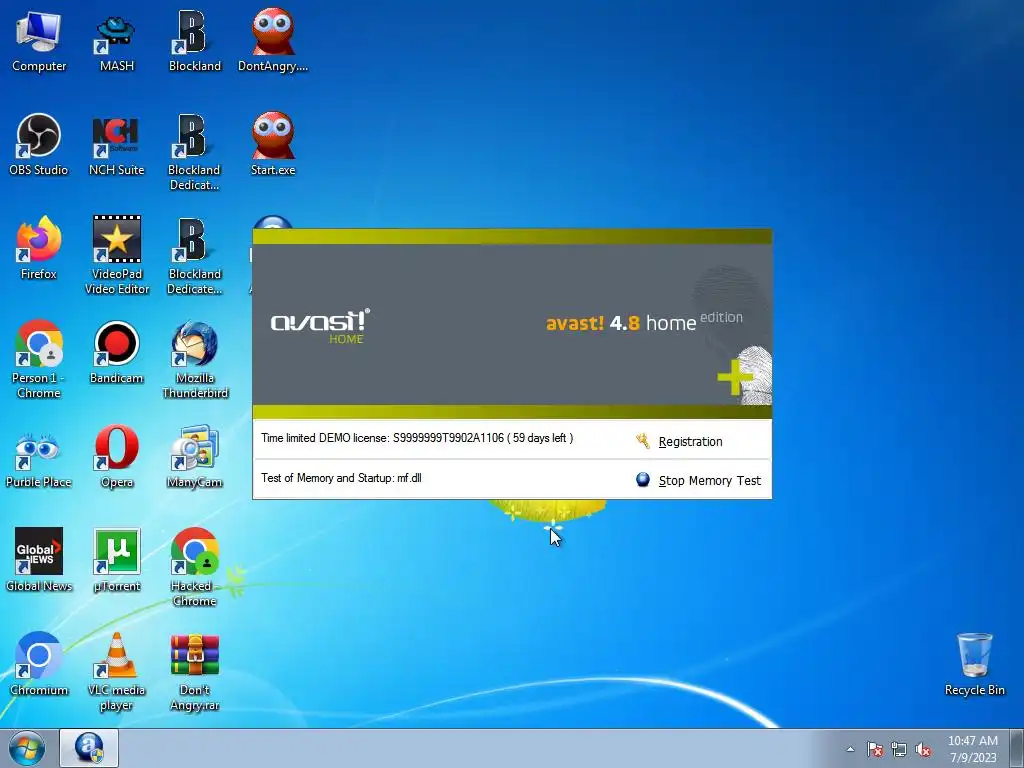Select the NCH Suite icon
Screen dimensions: 1024x768
116,145
